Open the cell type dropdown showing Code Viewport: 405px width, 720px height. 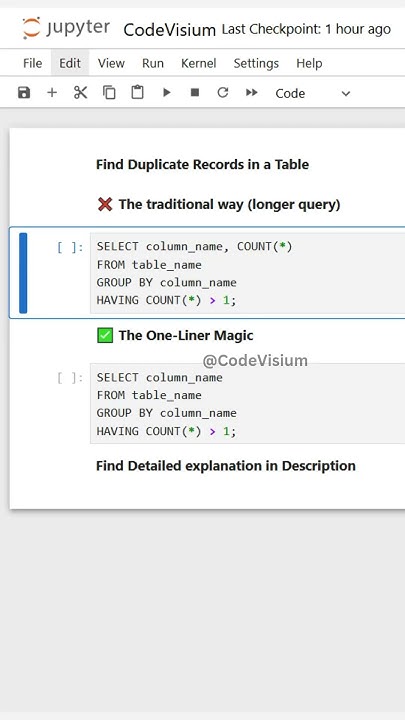pos(313,93)
